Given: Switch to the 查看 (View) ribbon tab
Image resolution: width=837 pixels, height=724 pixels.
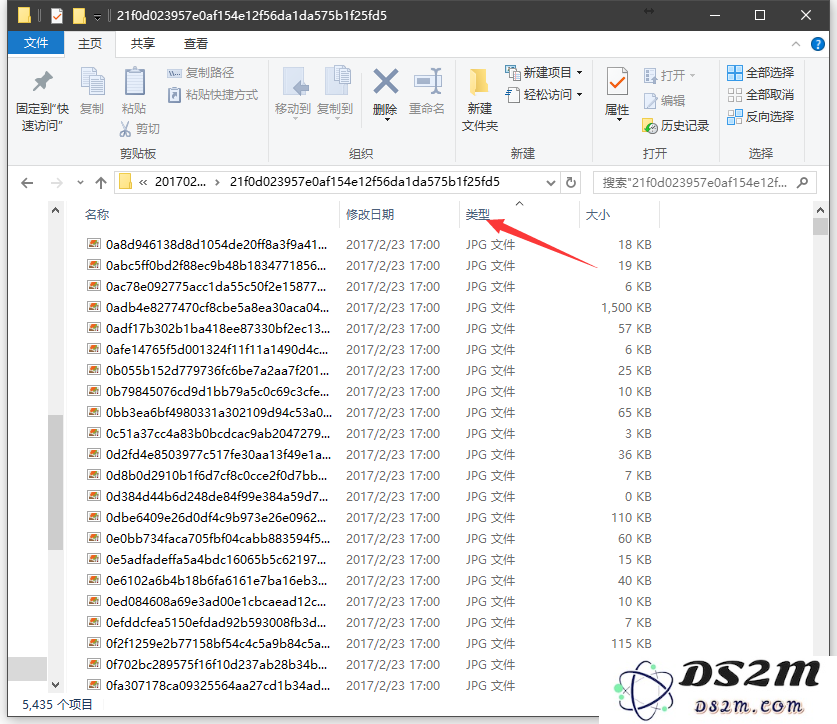Looking at the screenshot, I should point(195,43).
